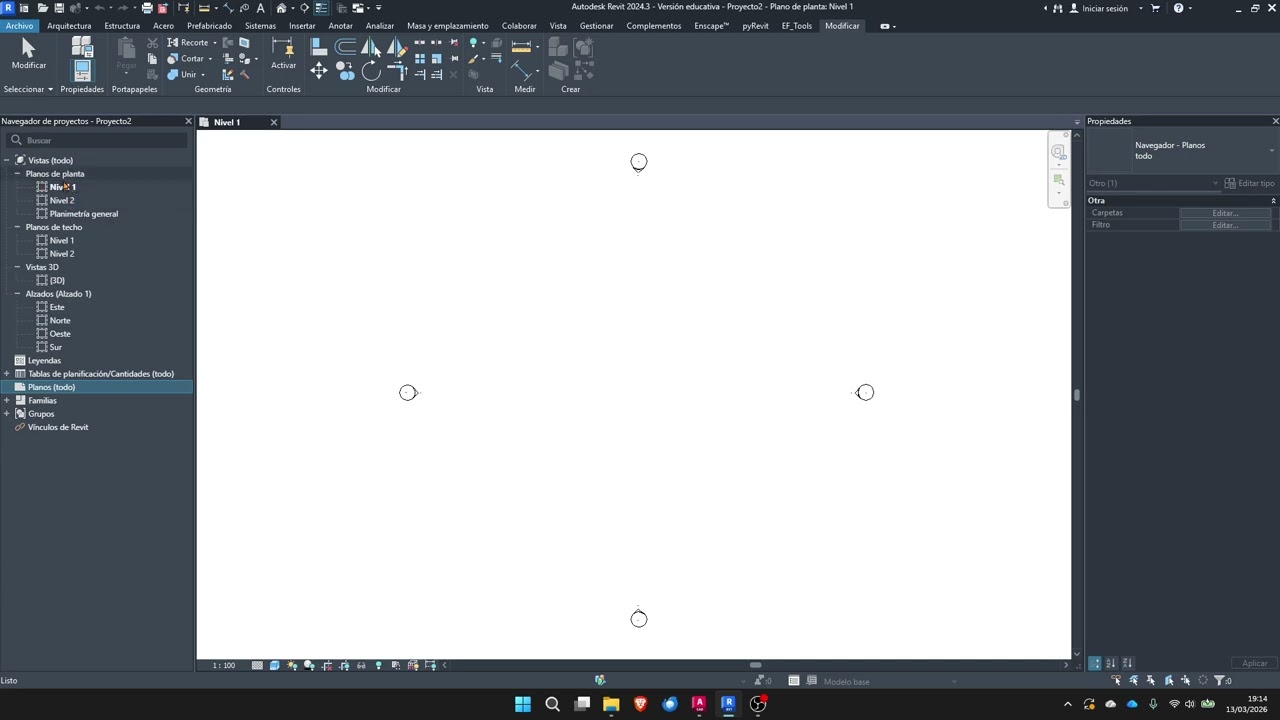Click the visual style cube icon
The width and height of the screenshot is (1280, 720).
[274, 665]
